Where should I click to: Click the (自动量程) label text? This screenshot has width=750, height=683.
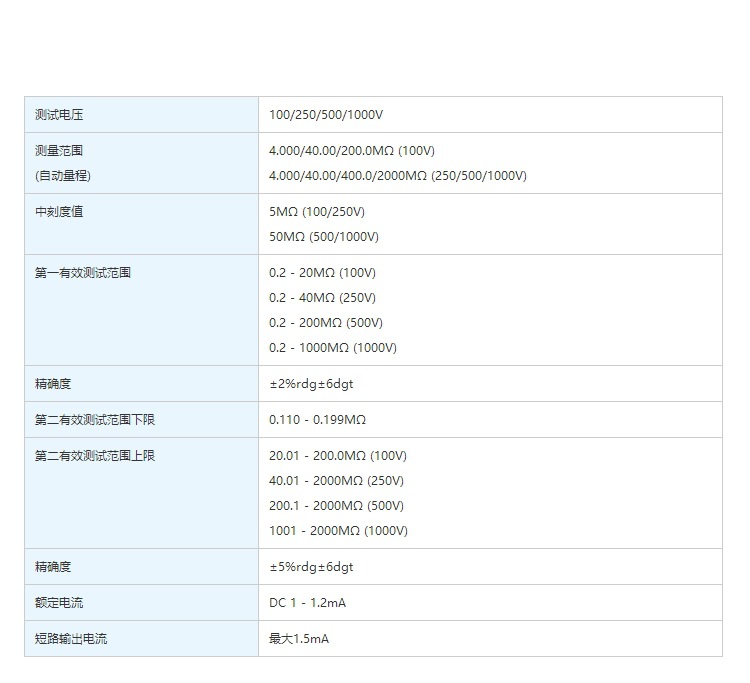63,176
